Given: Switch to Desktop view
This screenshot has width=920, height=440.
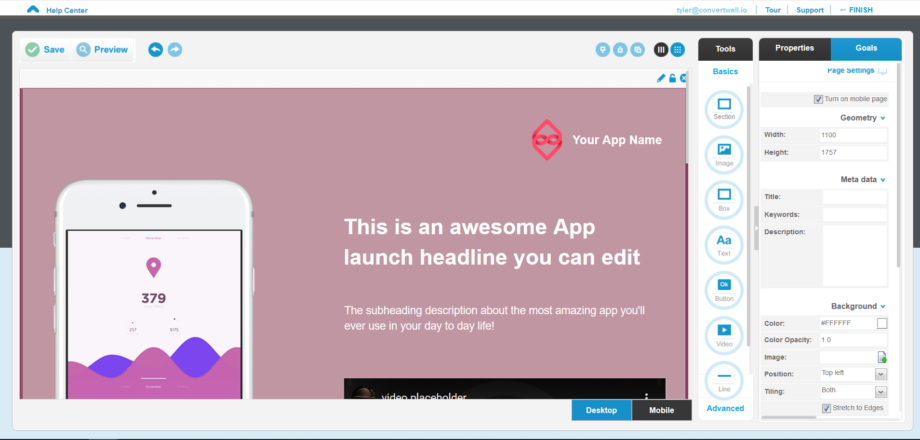Looking at the screenshot, I should pos(601,410).
